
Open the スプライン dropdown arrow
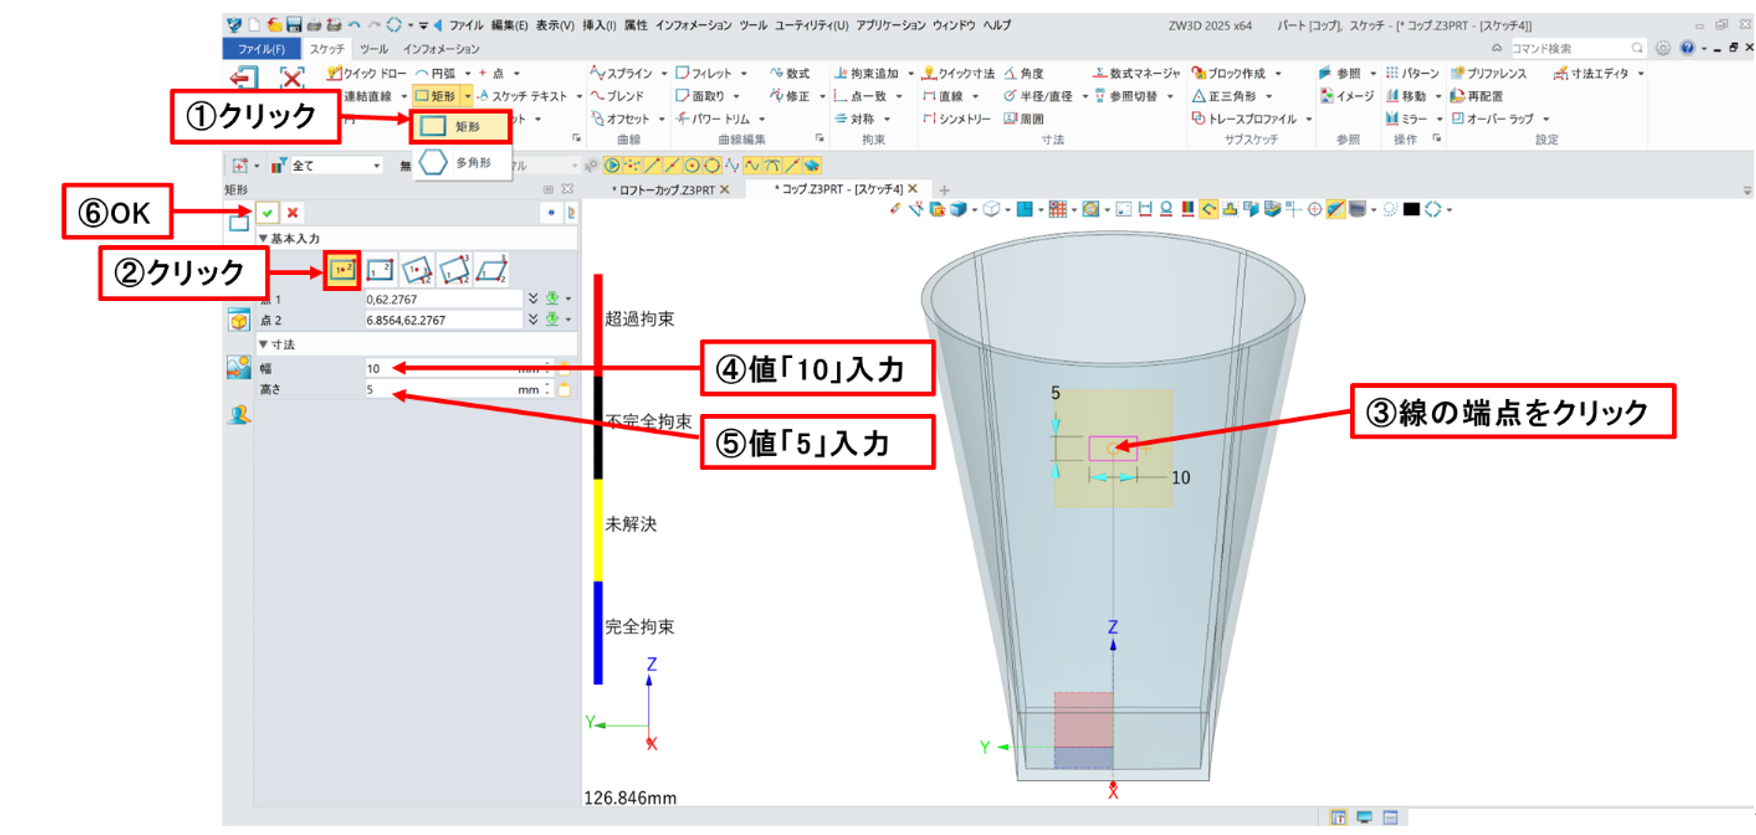point(663,73)
